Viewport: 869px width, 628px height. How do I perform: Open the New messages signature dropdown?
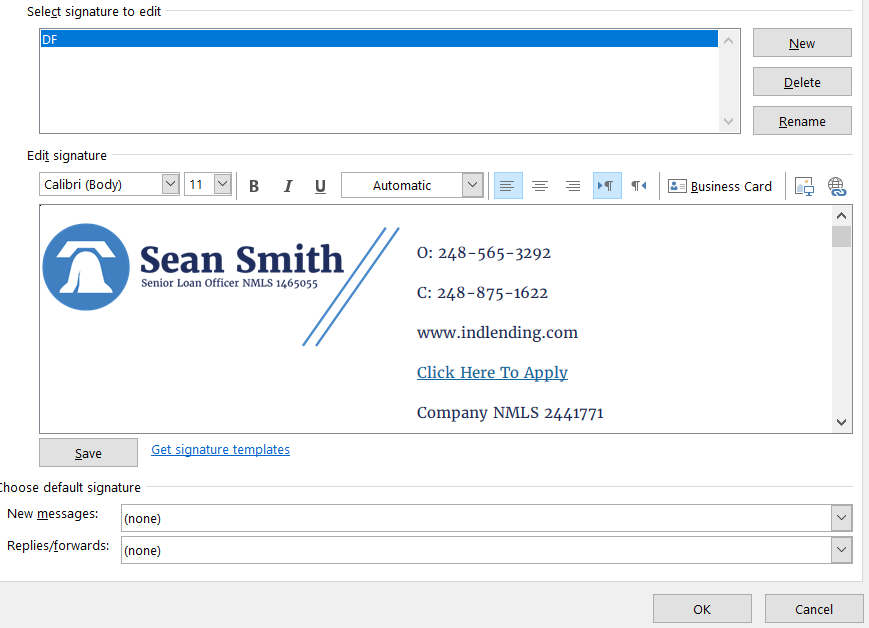click(841, 518)
